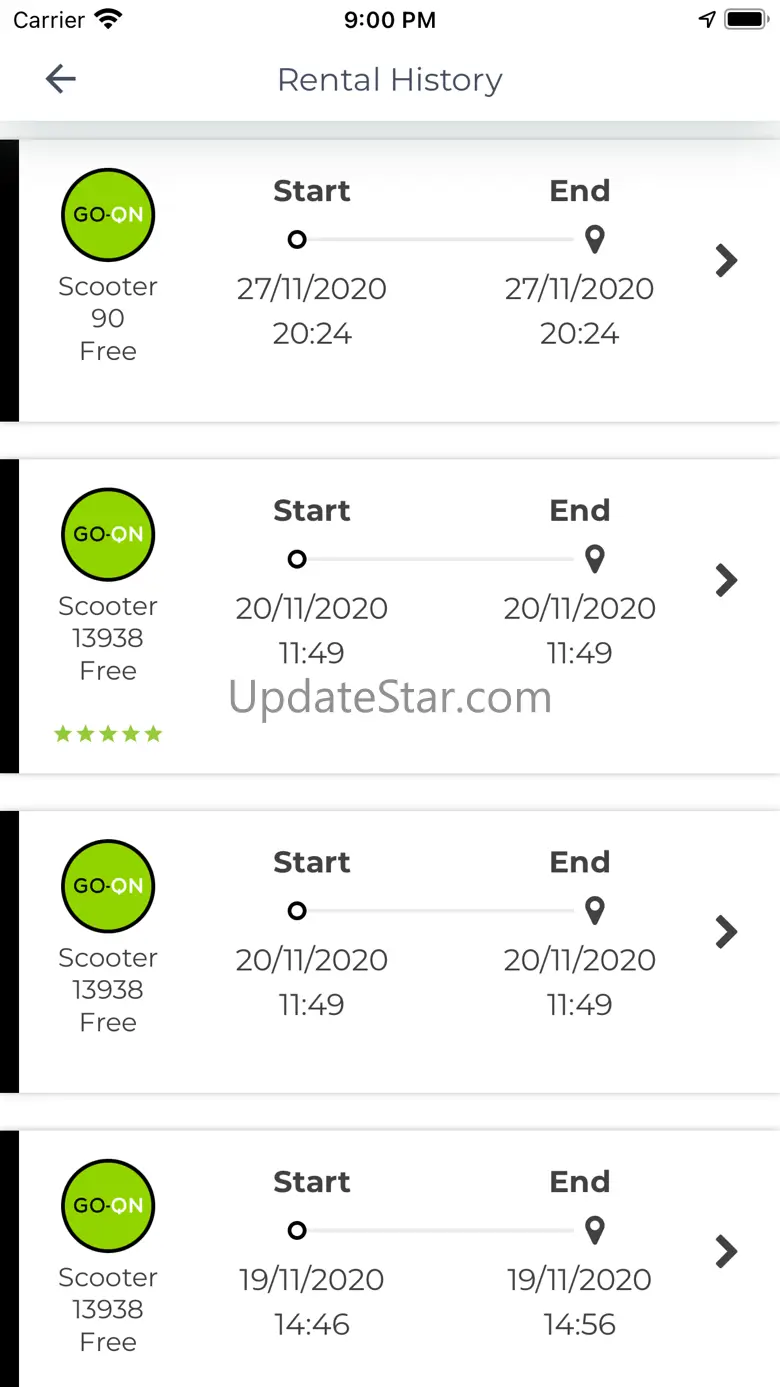This screenshot has height=1387, width=780.
Task: Tap GO-ON logo of 19/11/2020 rental
Action: [108, 1205]
